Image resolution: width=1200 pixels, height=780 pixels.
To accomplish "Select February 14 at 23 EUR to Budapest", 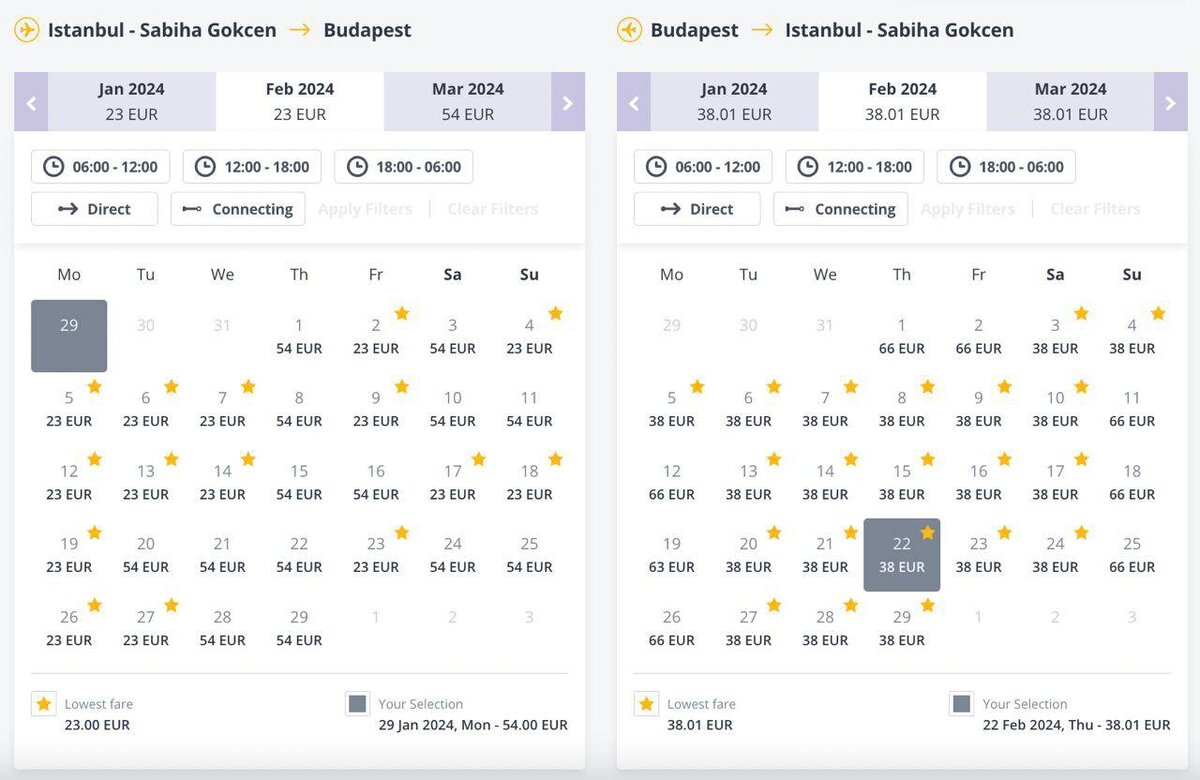I will (x=222, y=482).
